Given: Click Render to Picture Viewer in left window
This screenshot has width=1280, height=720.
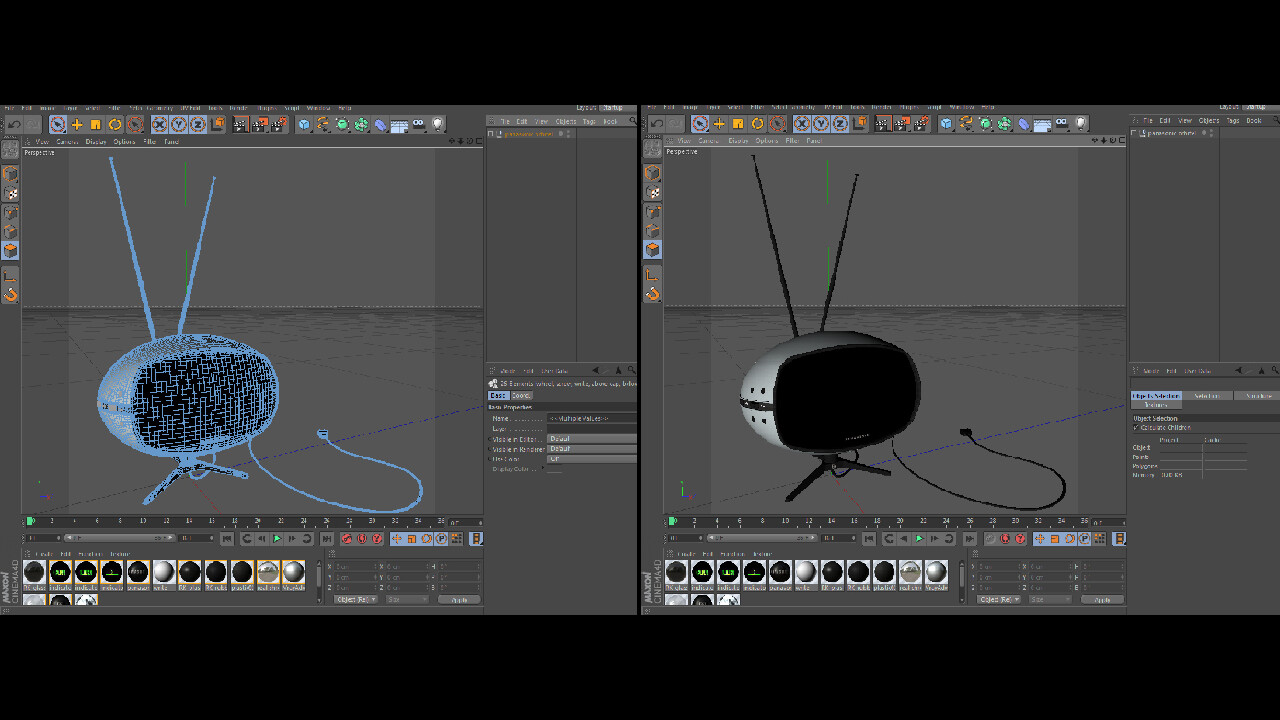Looking at the screenshot, I should tap(259, 124).
